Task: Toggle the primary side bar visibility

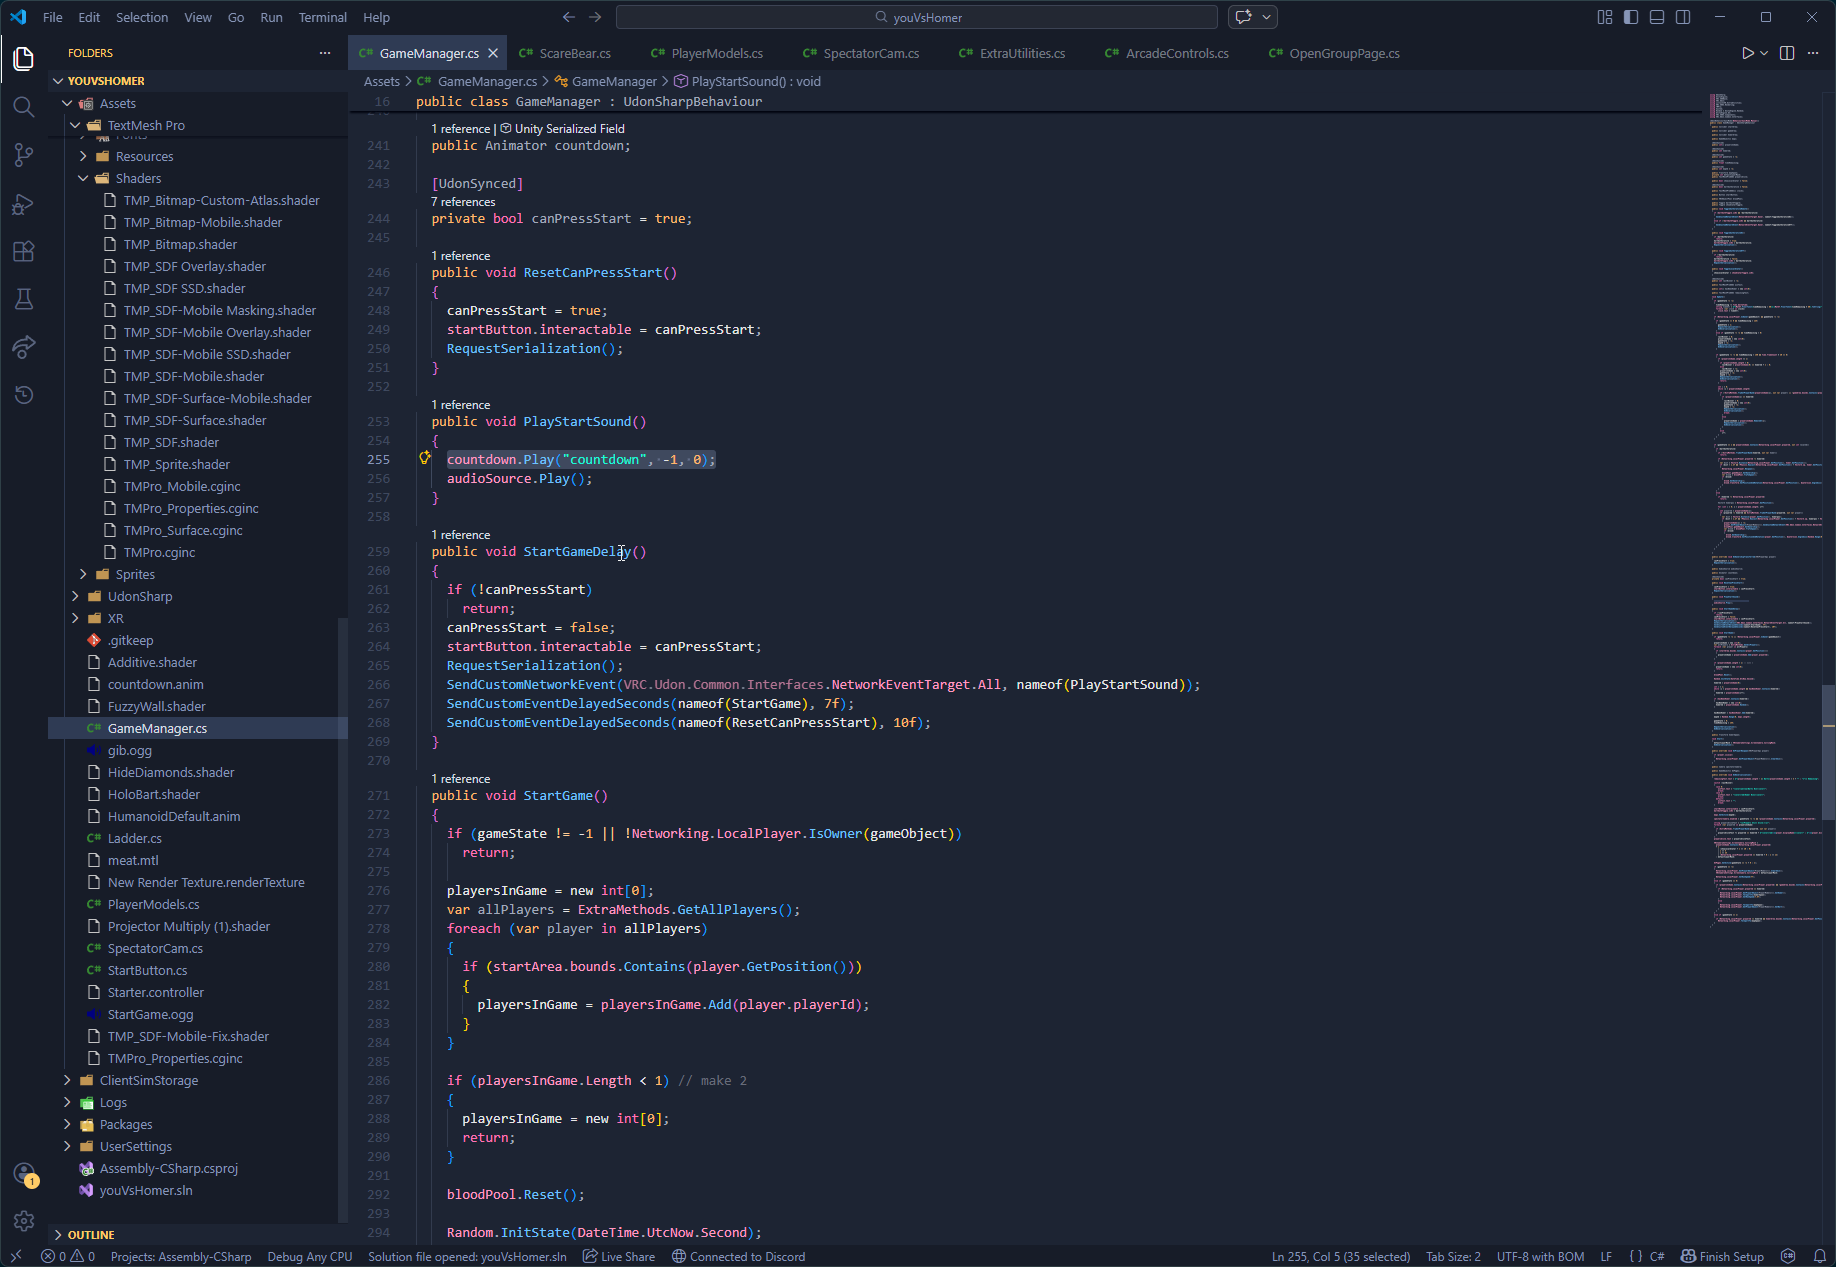Action: coord(1631,17)
